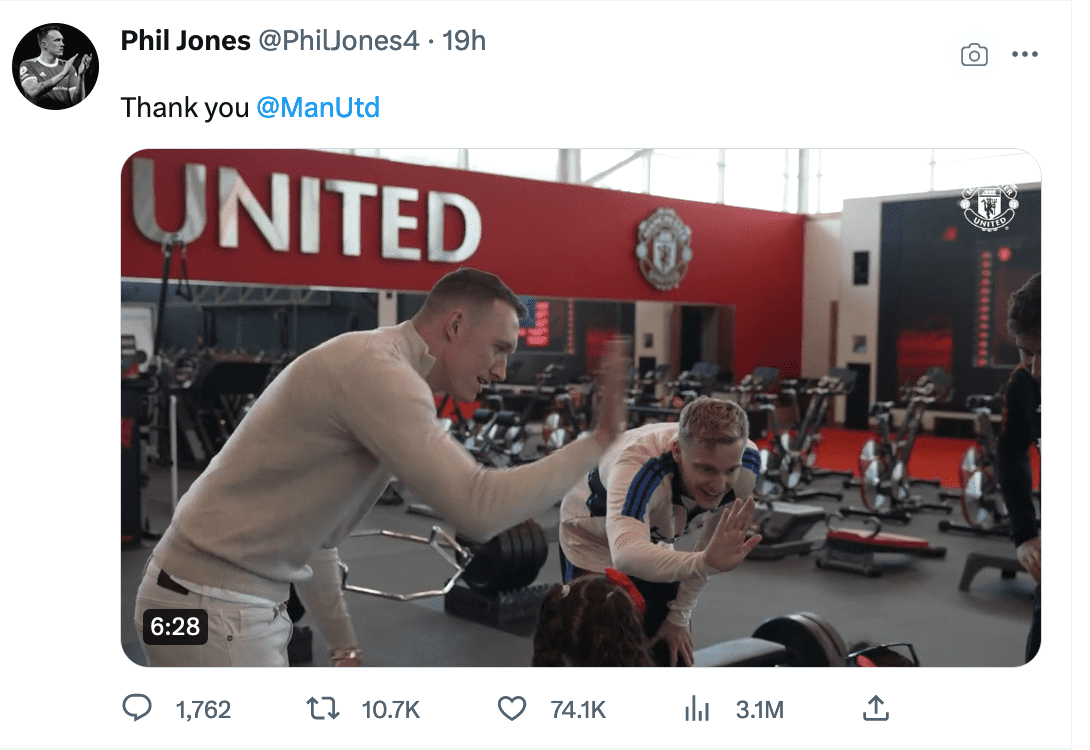Viewport: 1090px width, 750px height.
Task: Click the 3.1M views count
Action: pos(760,710)
